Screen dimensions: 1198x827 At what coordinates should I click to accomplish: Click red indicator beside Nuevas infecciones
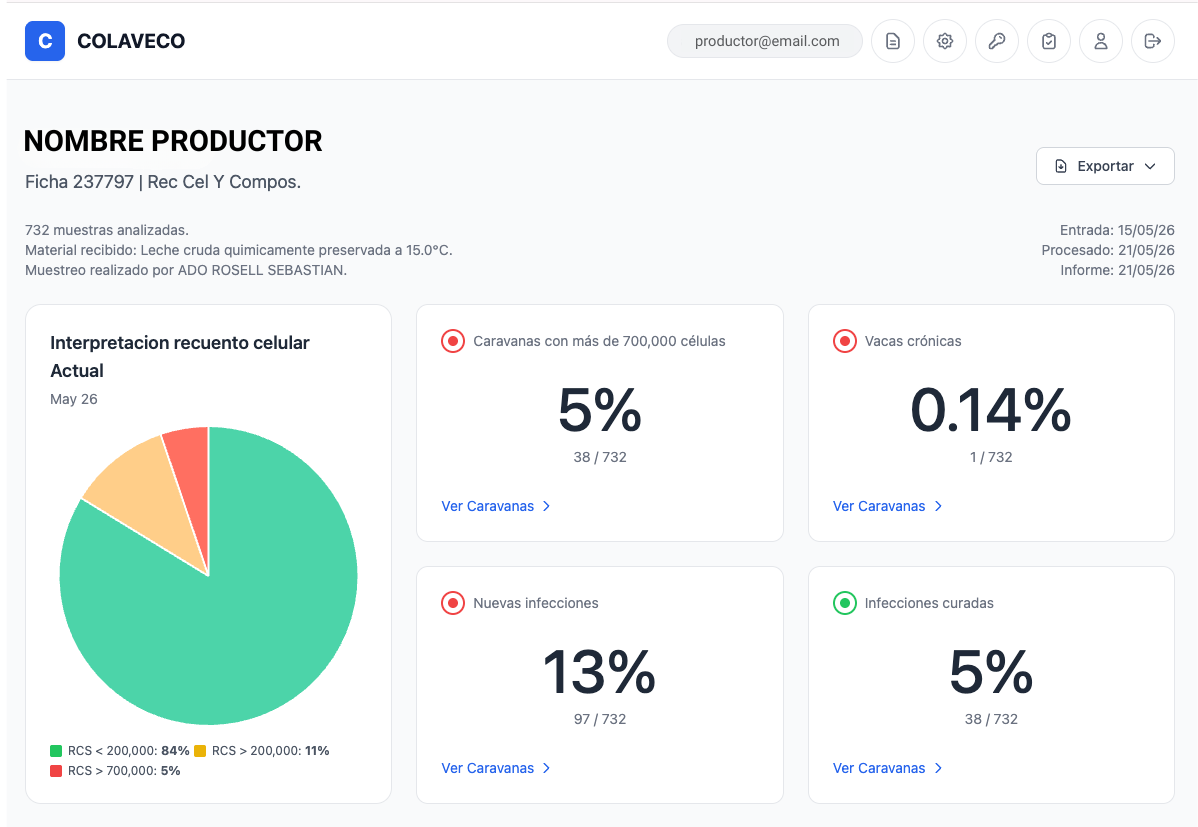pos(453,603)
